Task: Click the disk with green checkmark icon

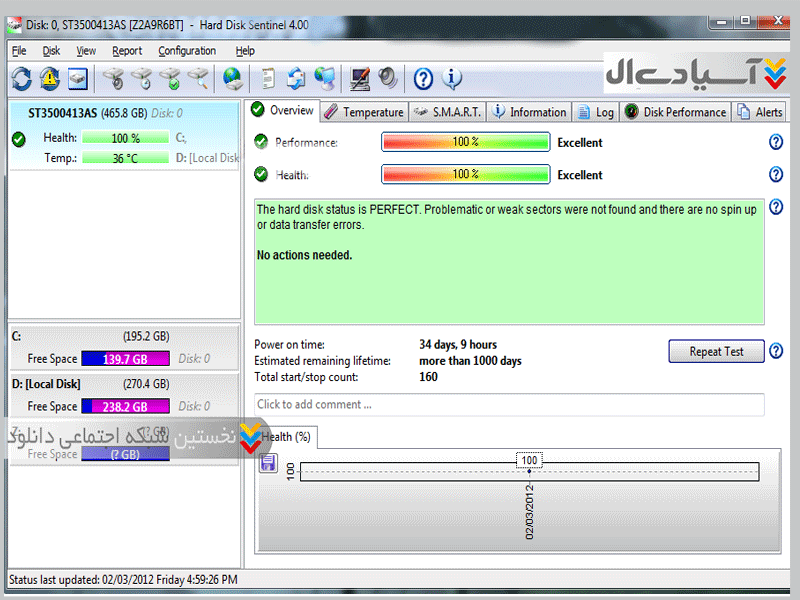Action: 171,78
